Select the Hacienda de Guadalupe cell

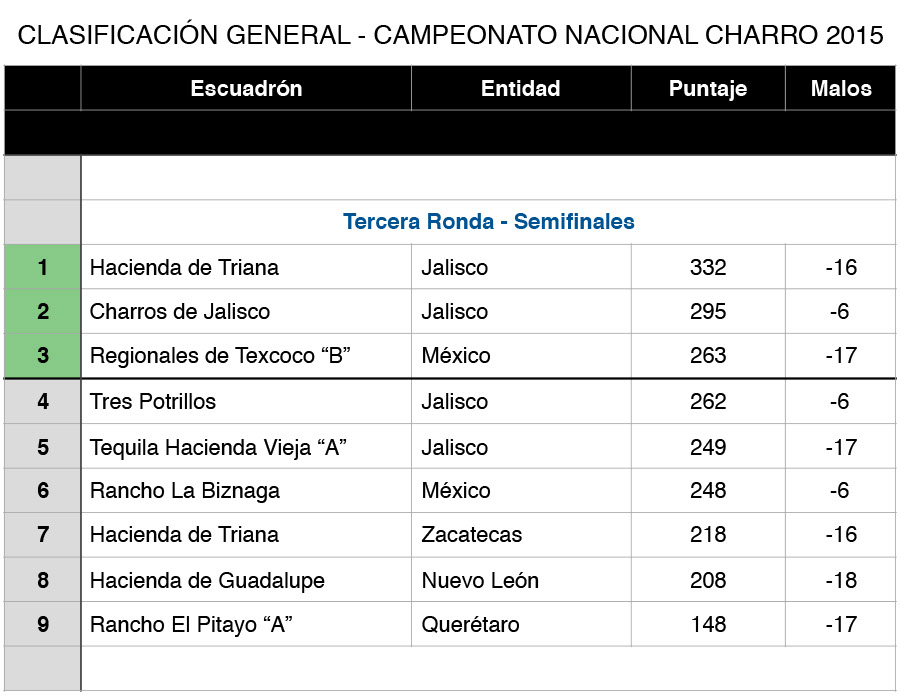[x=207, y=580]
